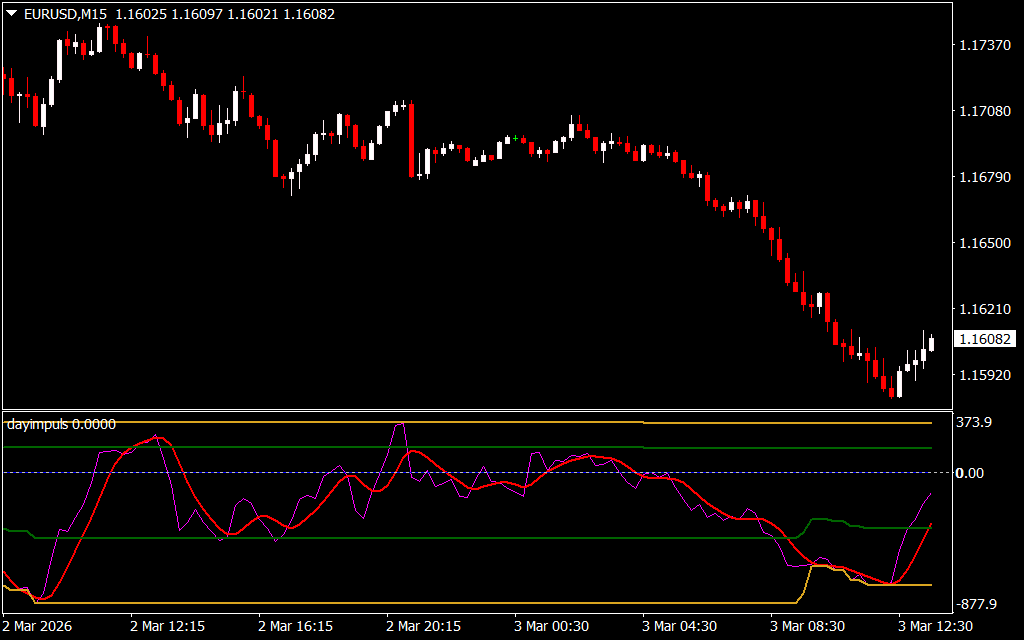Open the chart menu triangle beside EURUSD,M15
This screenshot has height=640, width=1024.
pyautogui.click(x=10, y=14)
